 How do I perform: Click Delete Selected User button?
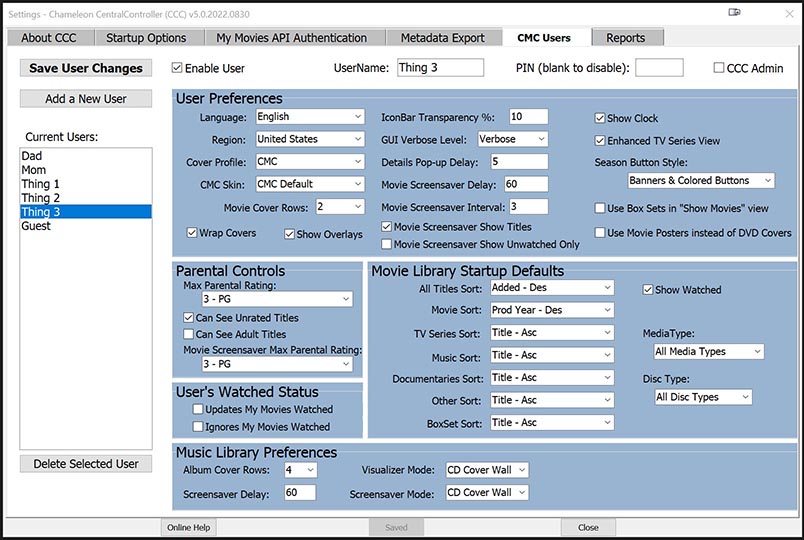tap(86, 464)
